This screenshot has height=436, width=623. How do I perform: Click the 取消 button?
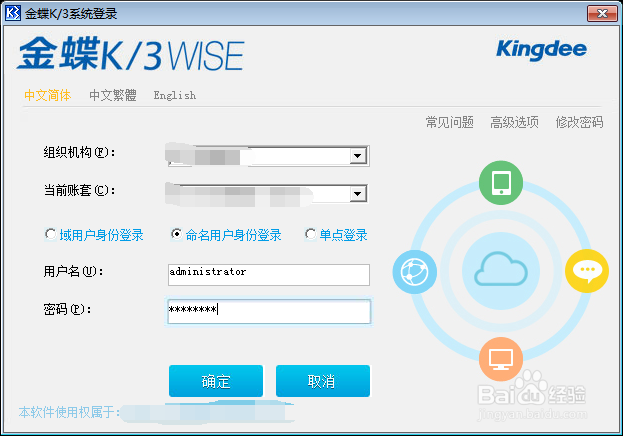323,381
